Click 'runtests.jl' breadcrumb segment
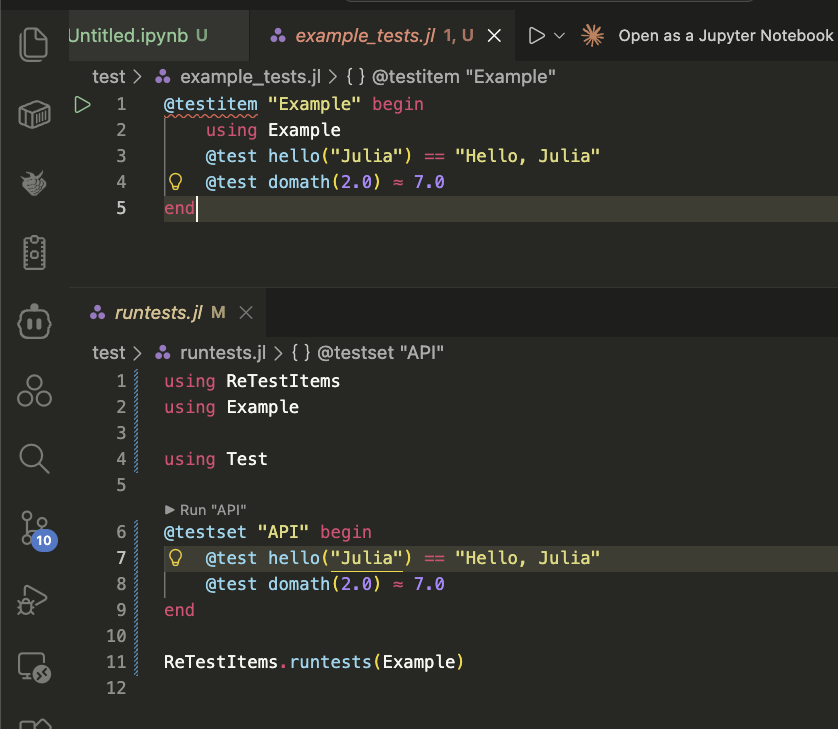 [x=223, y=353]
